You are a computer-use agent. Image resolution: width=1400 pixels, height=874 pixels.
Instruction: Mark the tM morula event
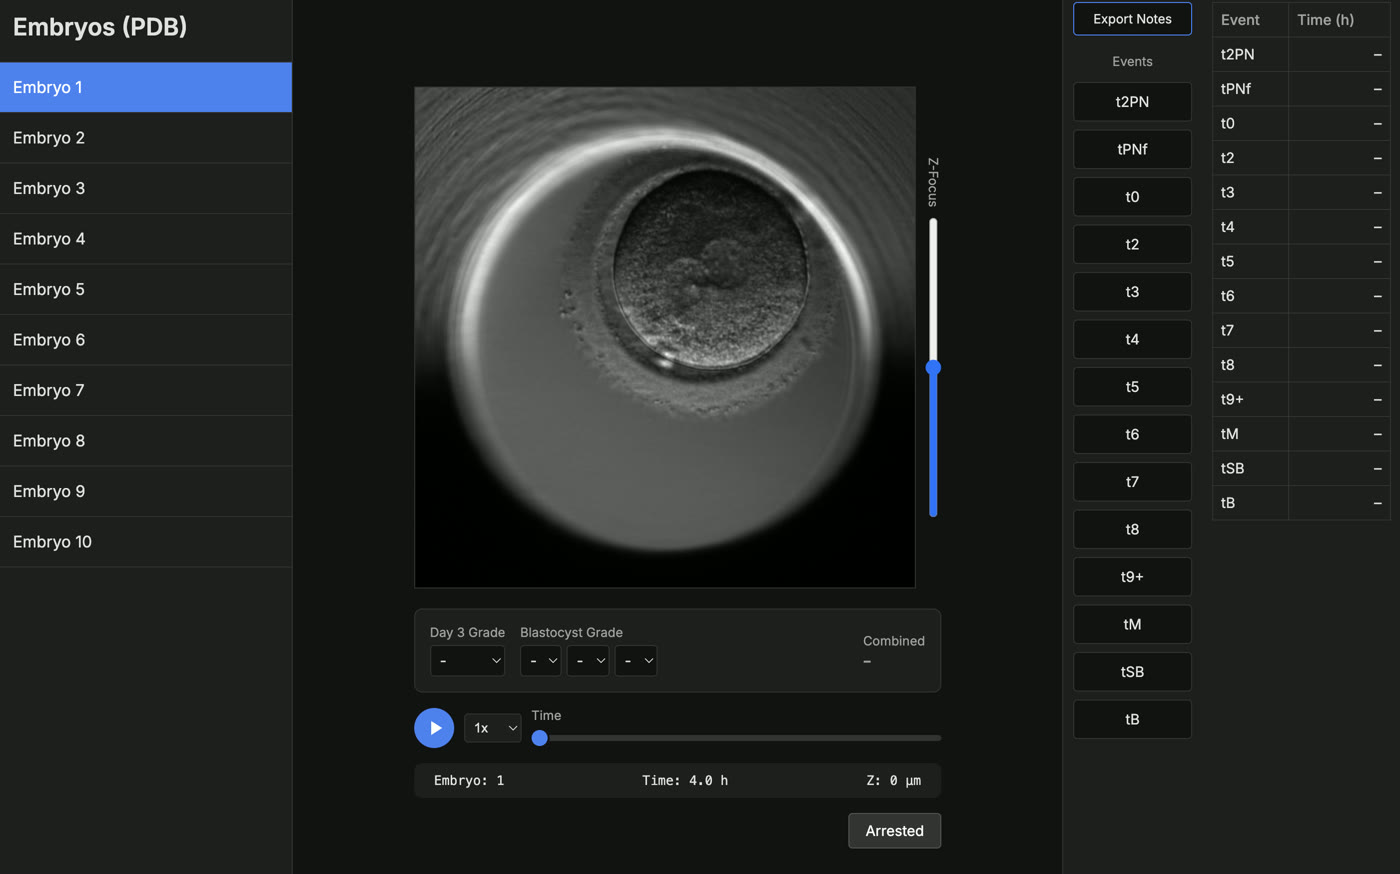point(1132,624)
